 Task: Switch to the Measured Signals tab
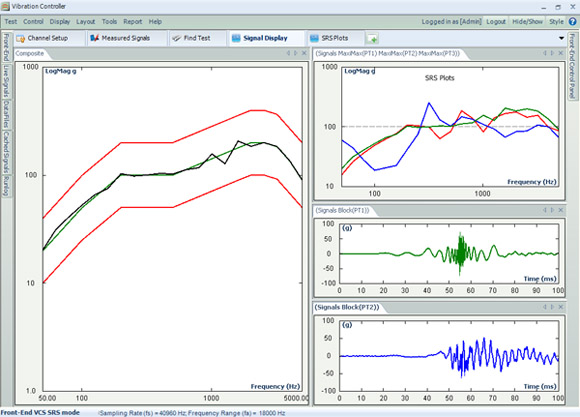tap(127, 38)
